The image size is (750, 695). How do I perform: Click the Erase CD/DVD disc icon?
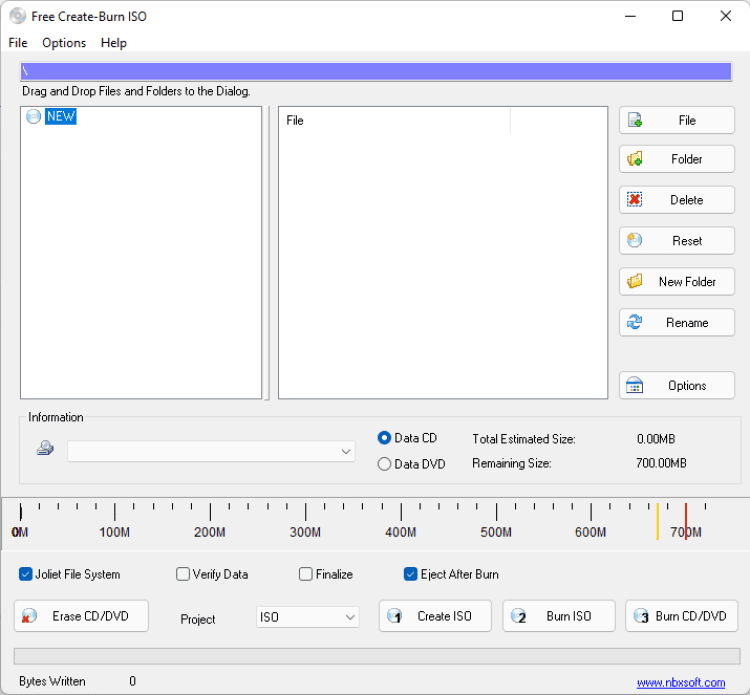pyautogui.click(x=29, y=616)
